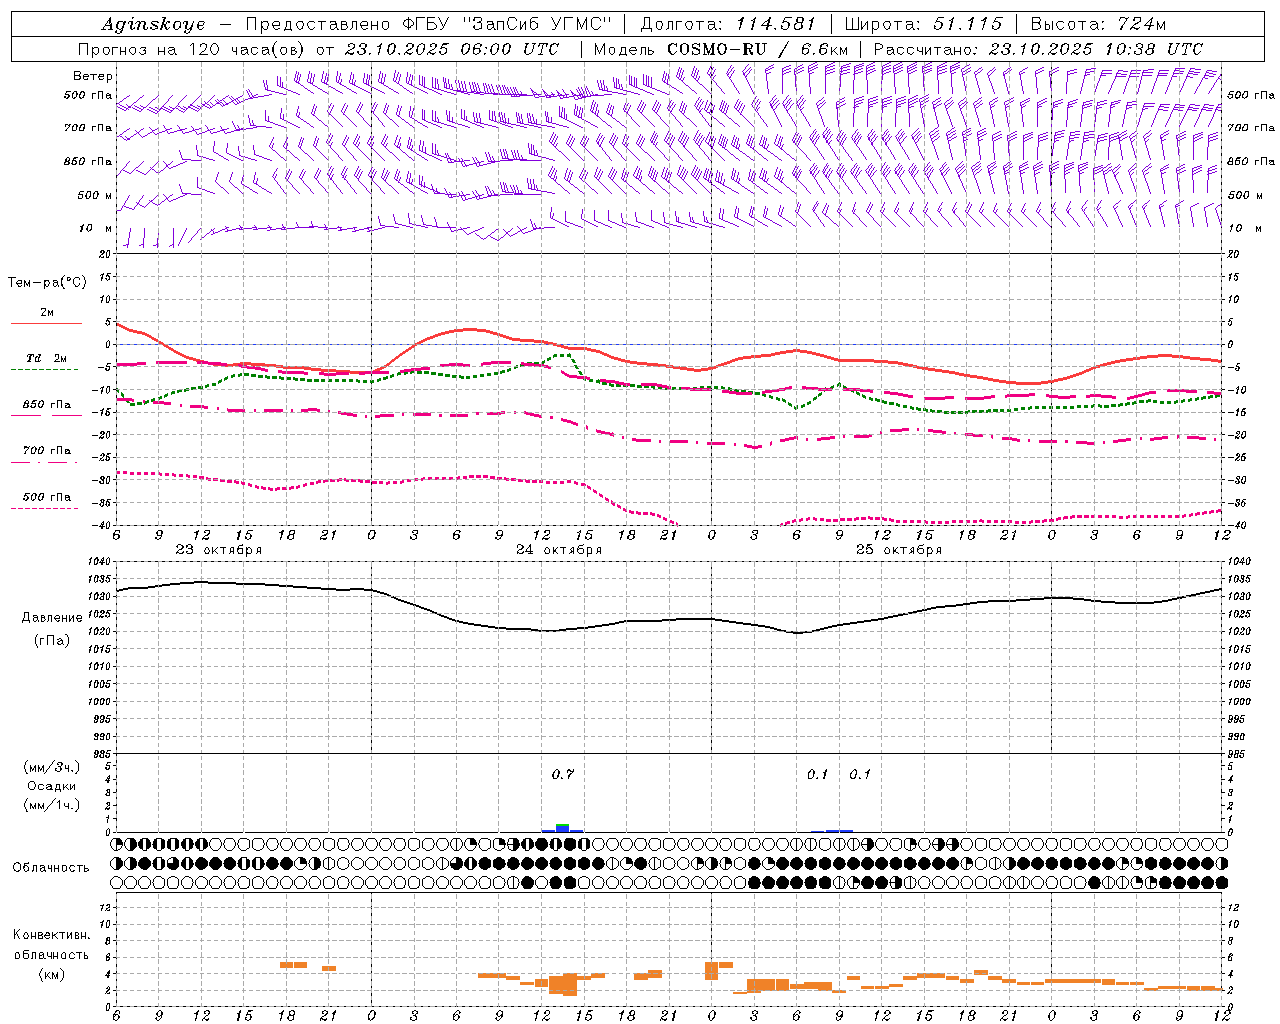Screen dimensions: 1280x1024
Task: Click the 'Конвективн.' convective cloud label
Action: click(51, 935)
